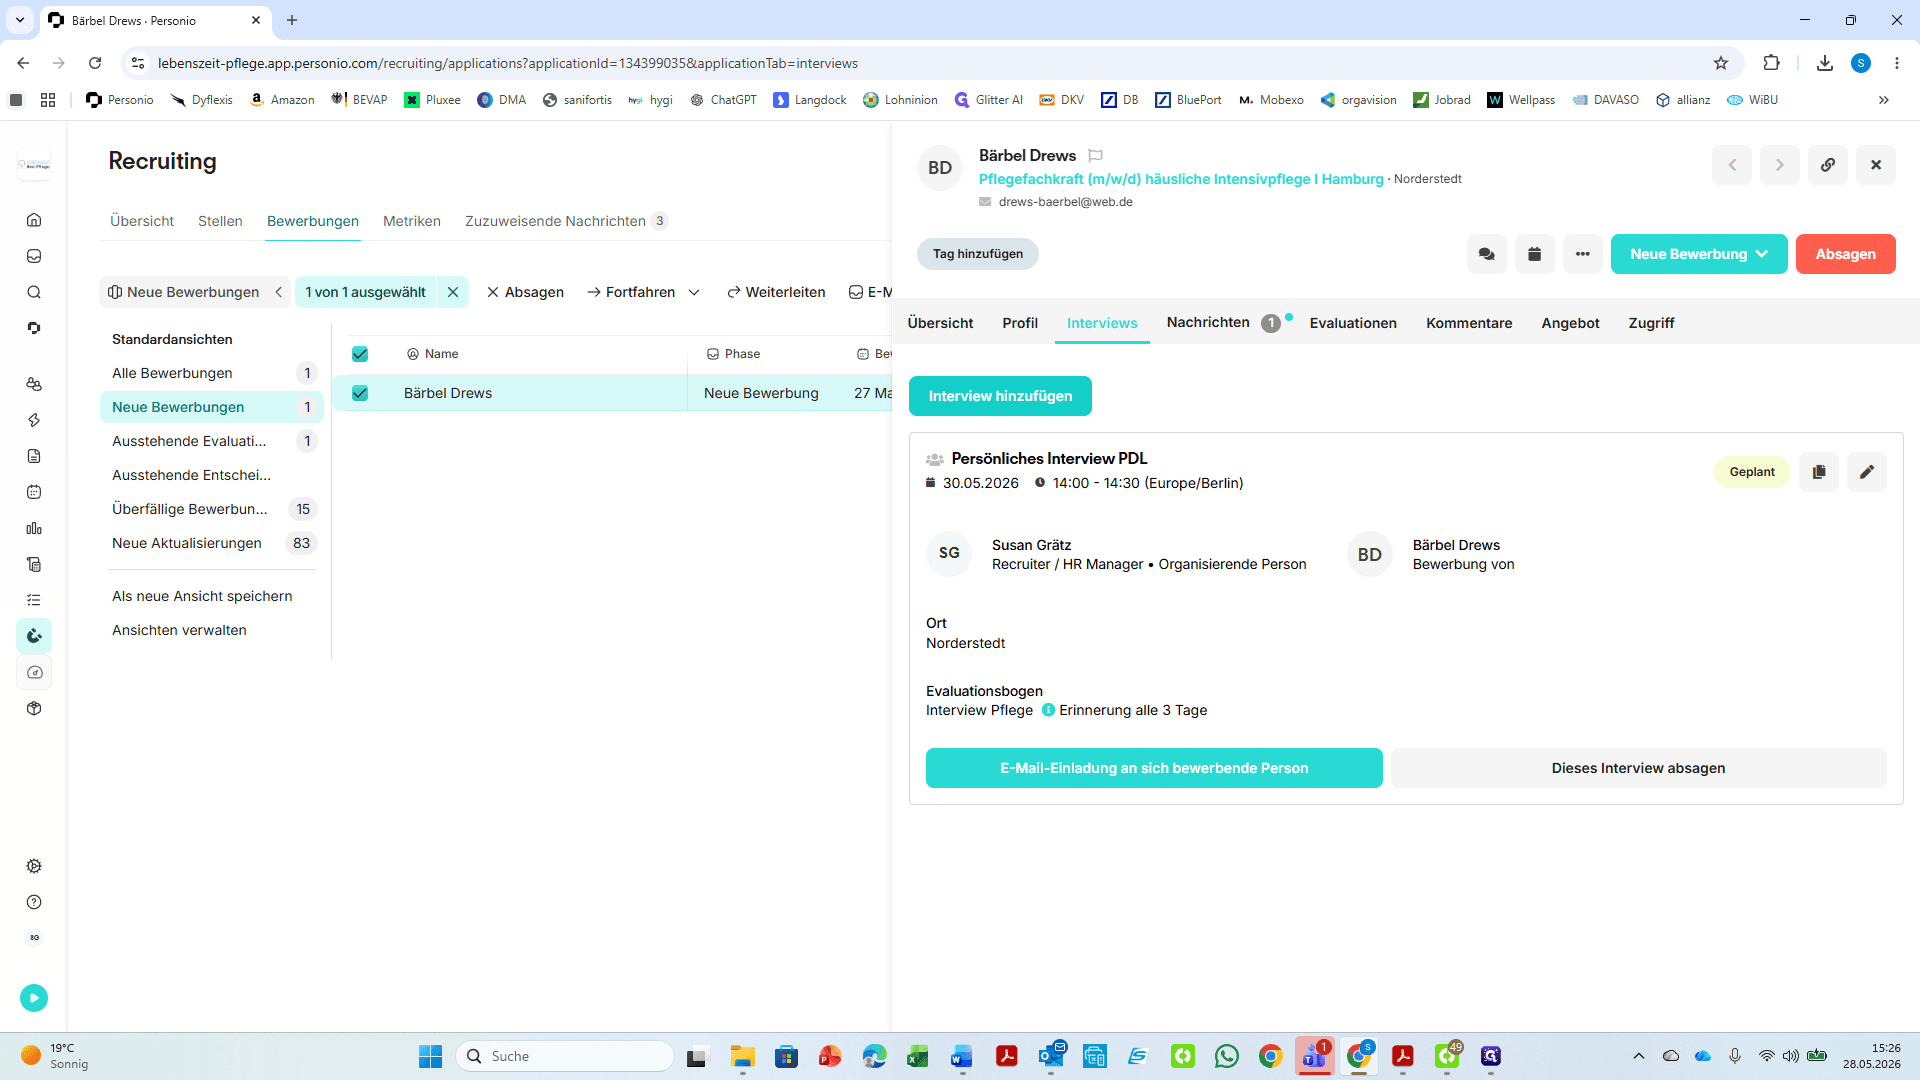This screenshot has width=1920, height=1080.
Task: Click the chat messages icon button
Action: pos(1487,254)
